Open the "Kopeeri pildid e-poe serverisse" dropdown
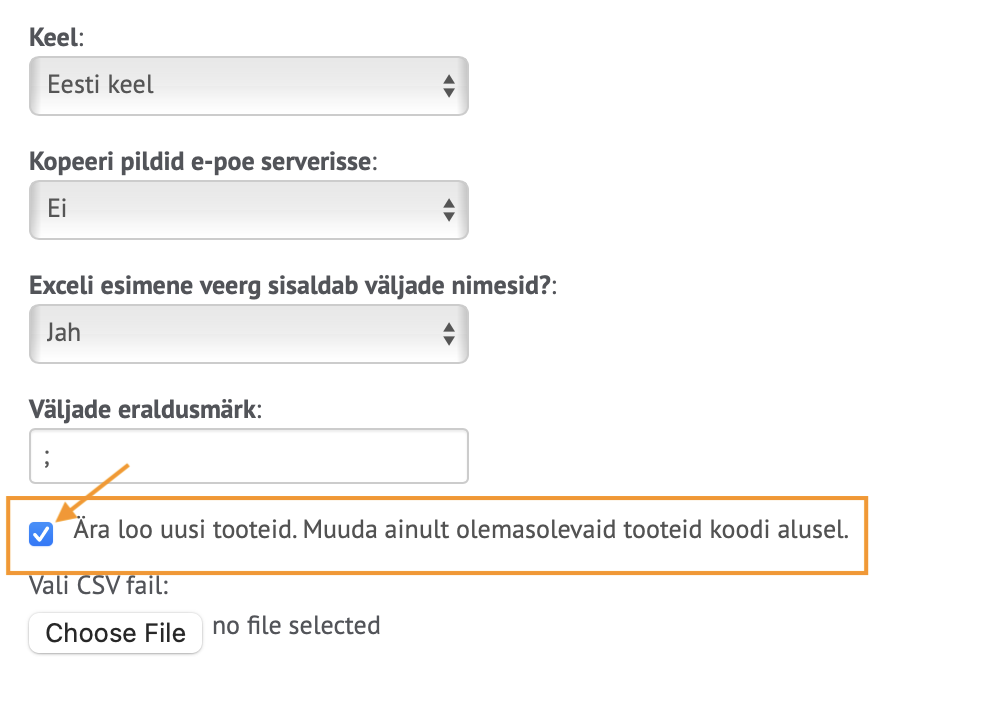 click(x=248, y=210)
